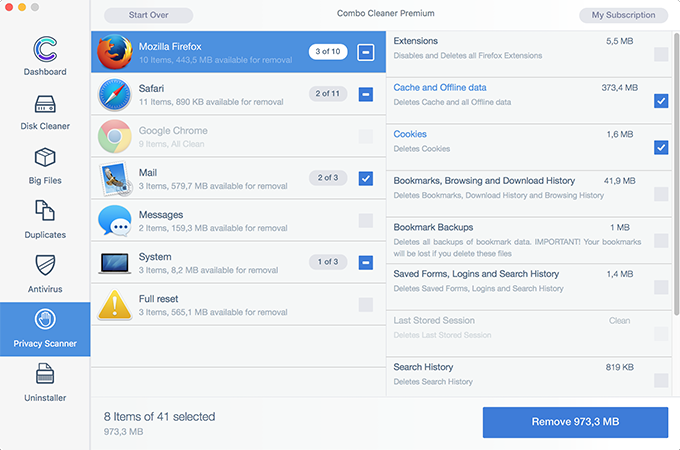Switch to the Big Files label
680x450 pixels.
click(45, 180)
